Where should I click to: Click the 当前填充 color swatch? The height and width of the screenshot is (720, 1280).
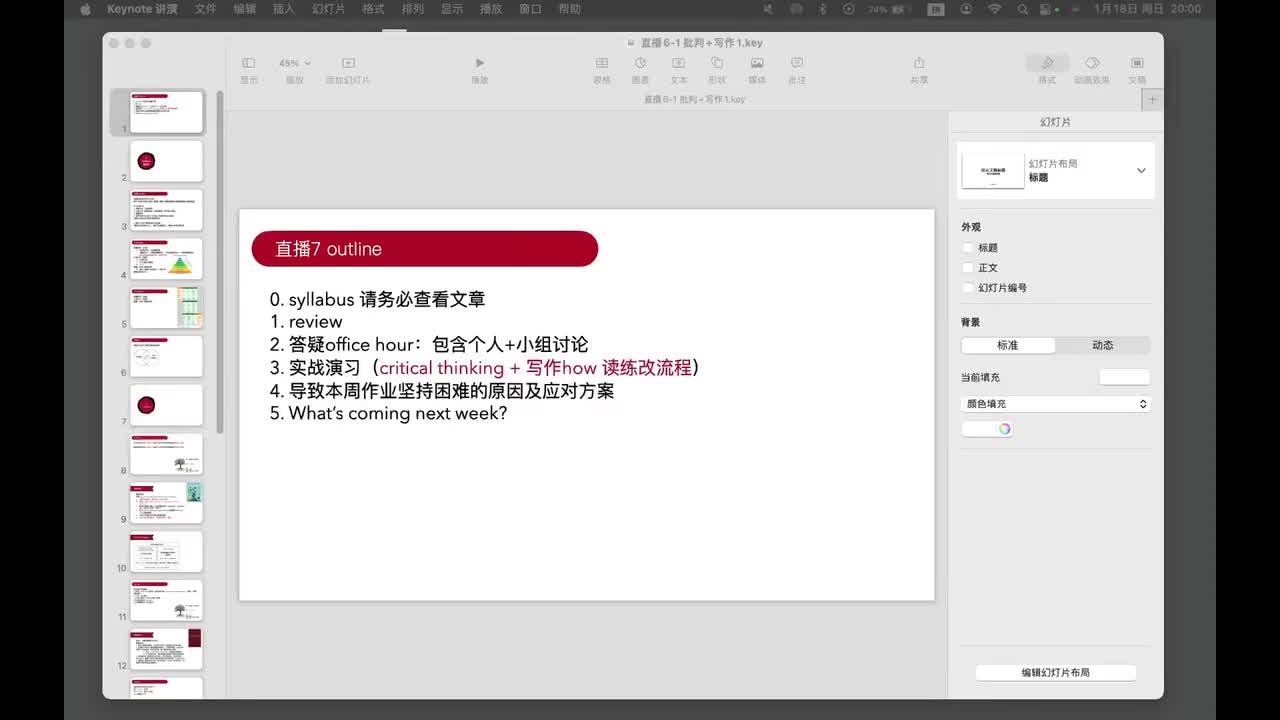pyautogui.click(x=1124, y=377)
